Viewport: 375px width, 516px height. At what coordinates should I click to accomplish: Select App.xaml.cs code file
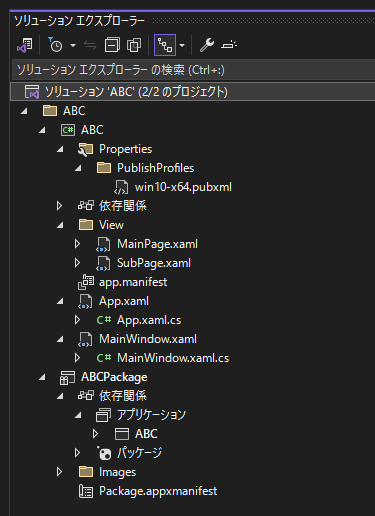(x=149, y=320)
